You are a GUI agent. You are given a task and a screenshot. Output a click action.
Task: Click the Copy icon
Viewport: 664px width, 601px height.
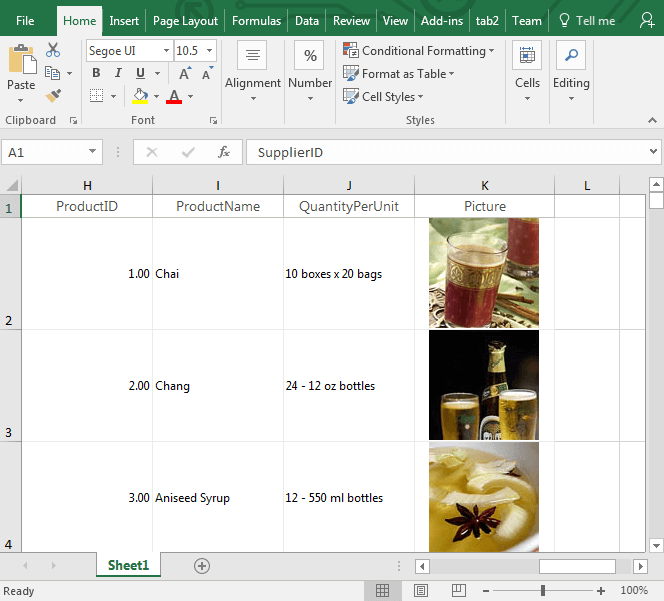point(53,73)
